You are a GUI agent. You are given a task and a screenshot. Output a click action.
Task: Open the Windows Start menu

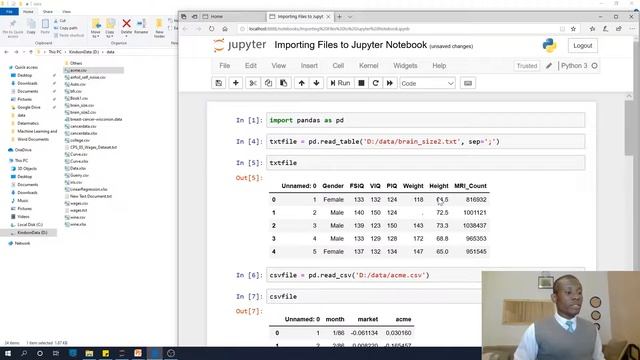[x=8, y=353]
